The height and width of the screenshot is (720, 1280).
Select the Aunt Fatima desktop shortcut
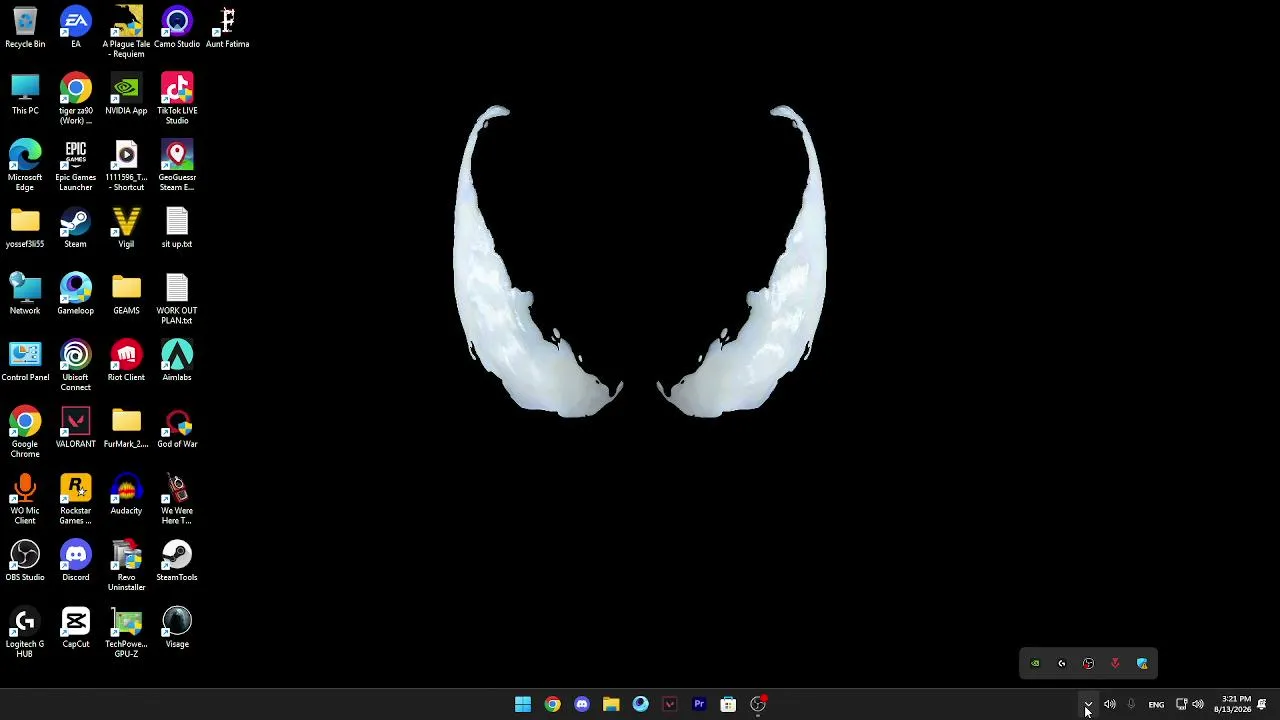[x=227, y=28]
